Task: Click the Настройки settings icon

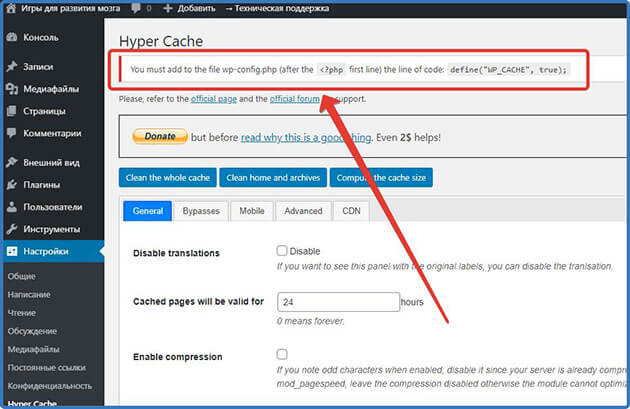Action: [12, 252]
